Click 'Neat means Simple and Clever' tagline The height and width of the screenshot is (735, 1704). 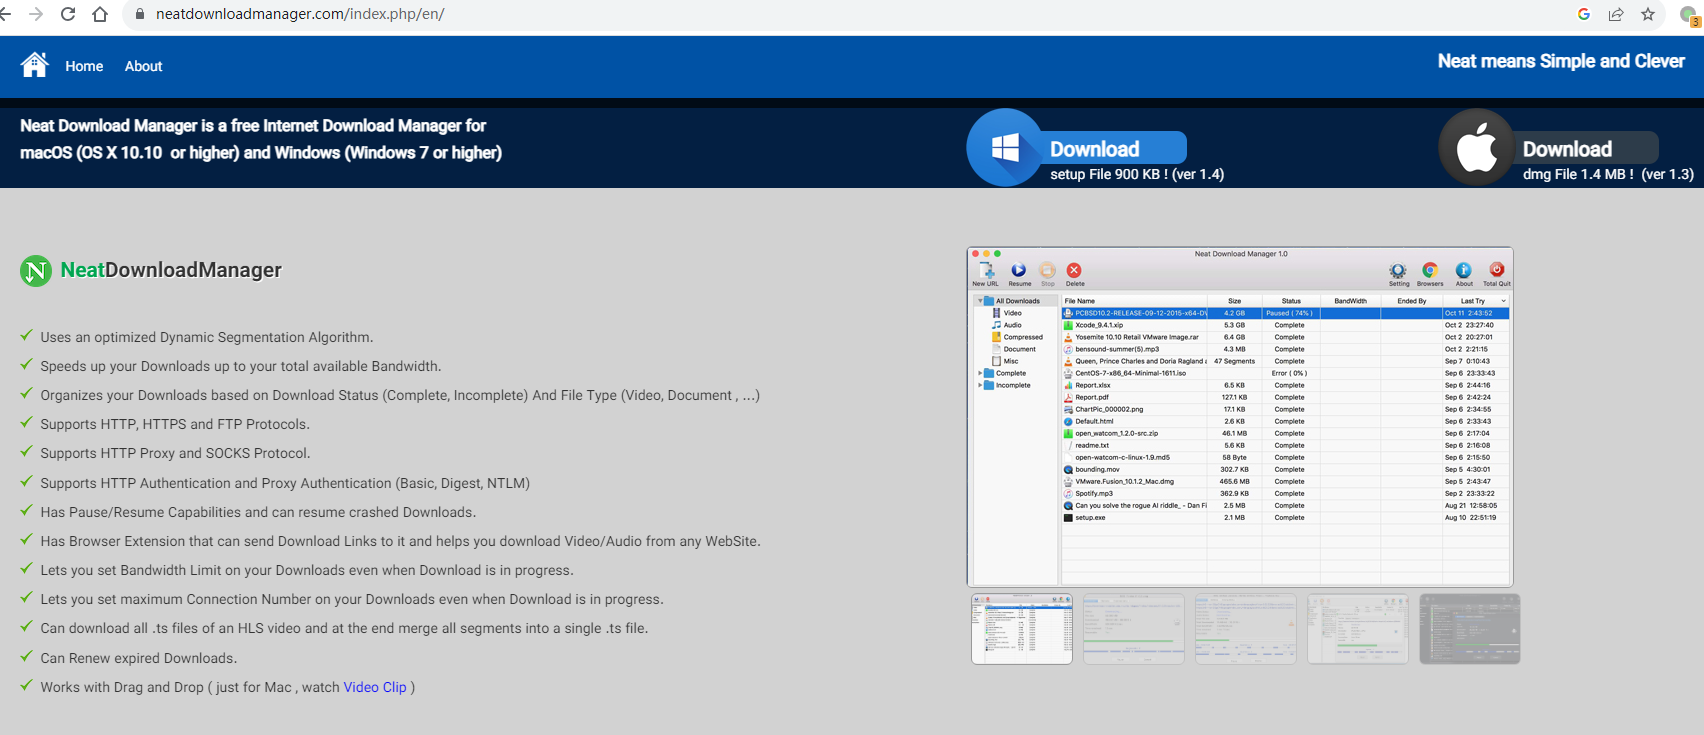click(1561, 61)
